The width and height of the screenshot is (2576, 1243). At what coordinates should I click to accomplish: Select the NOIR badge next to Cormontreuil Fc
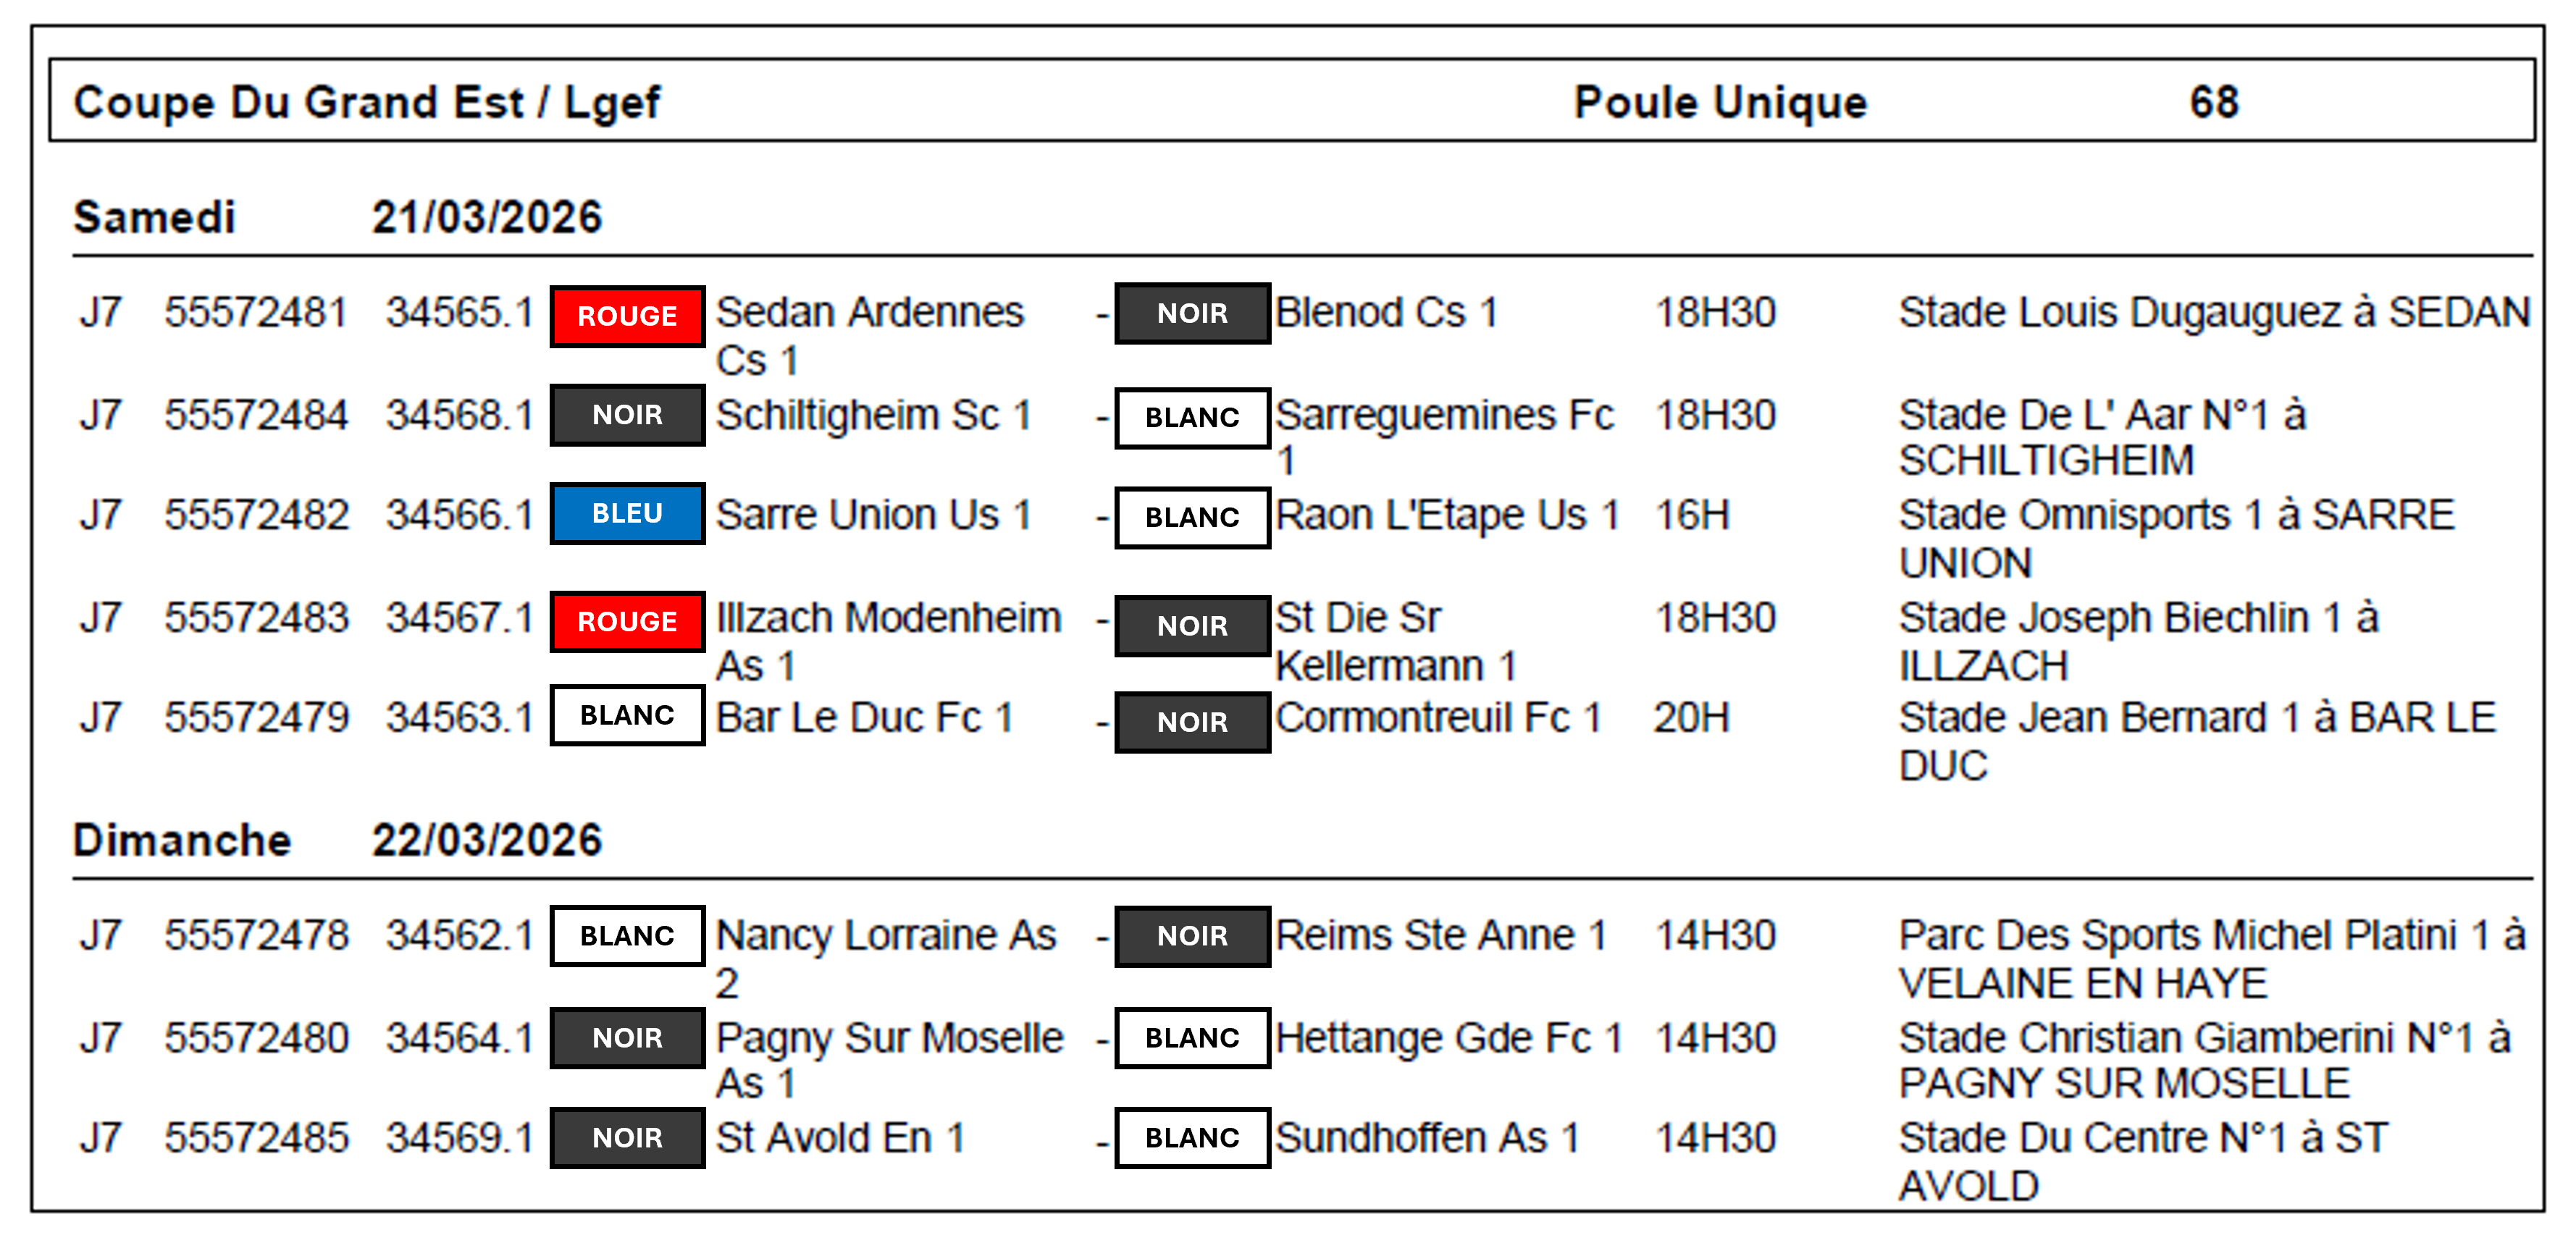click(x=1192, y=722)
